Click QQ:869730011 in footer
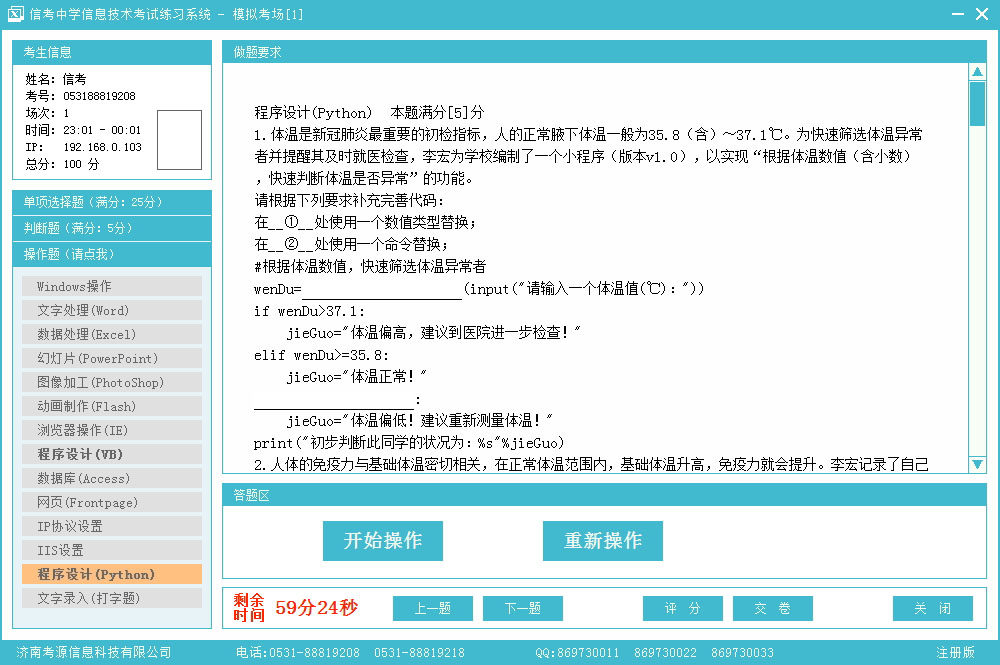Viewport: 1000px width, 665px height. tap(577, 652)
